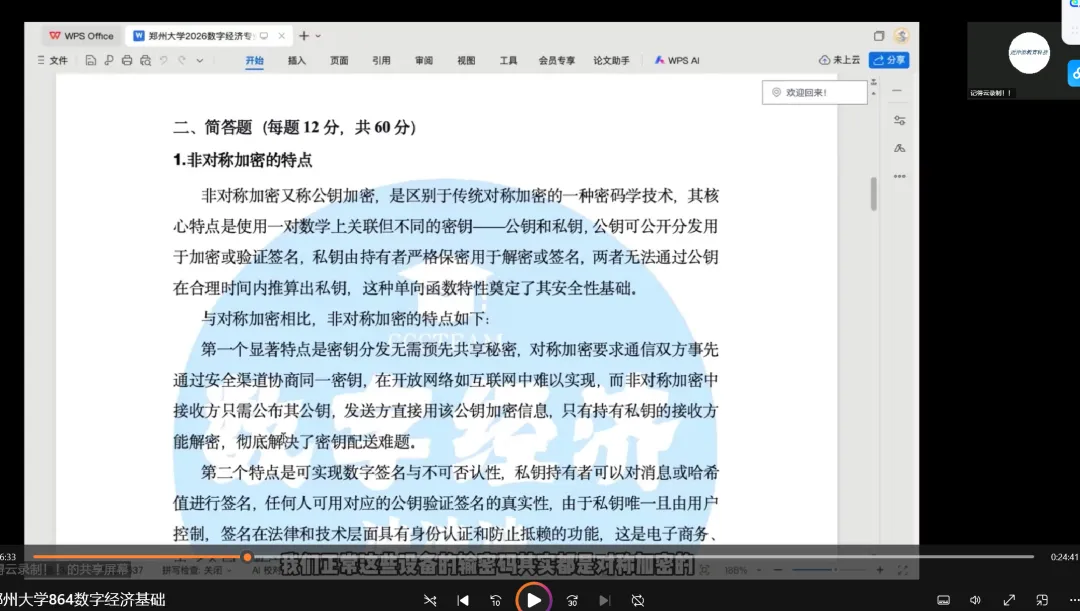This screenshot has width=1080, height=611.
Task: Click the save document icon
Action: click(x=90, y=61)
